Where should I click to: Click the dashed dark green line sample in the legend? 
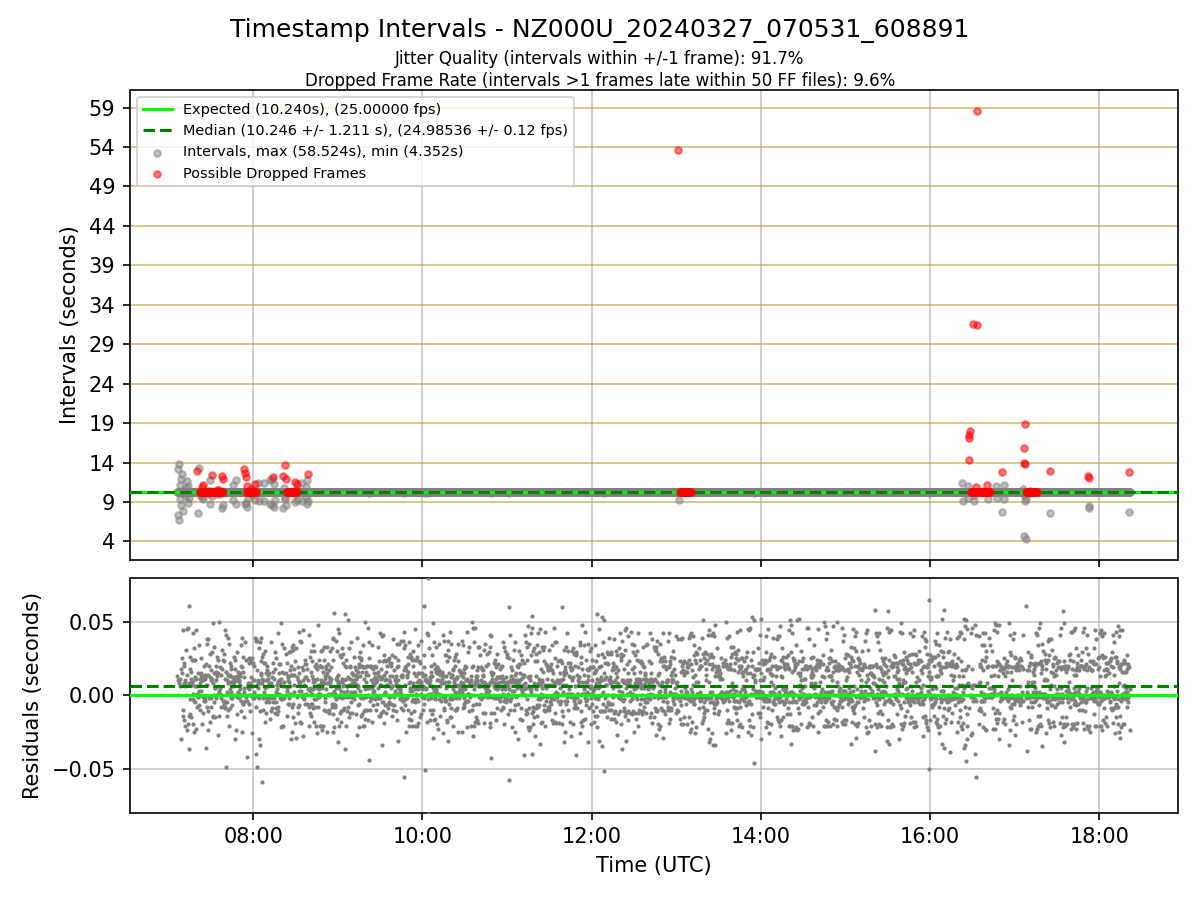tap(158, 130)
